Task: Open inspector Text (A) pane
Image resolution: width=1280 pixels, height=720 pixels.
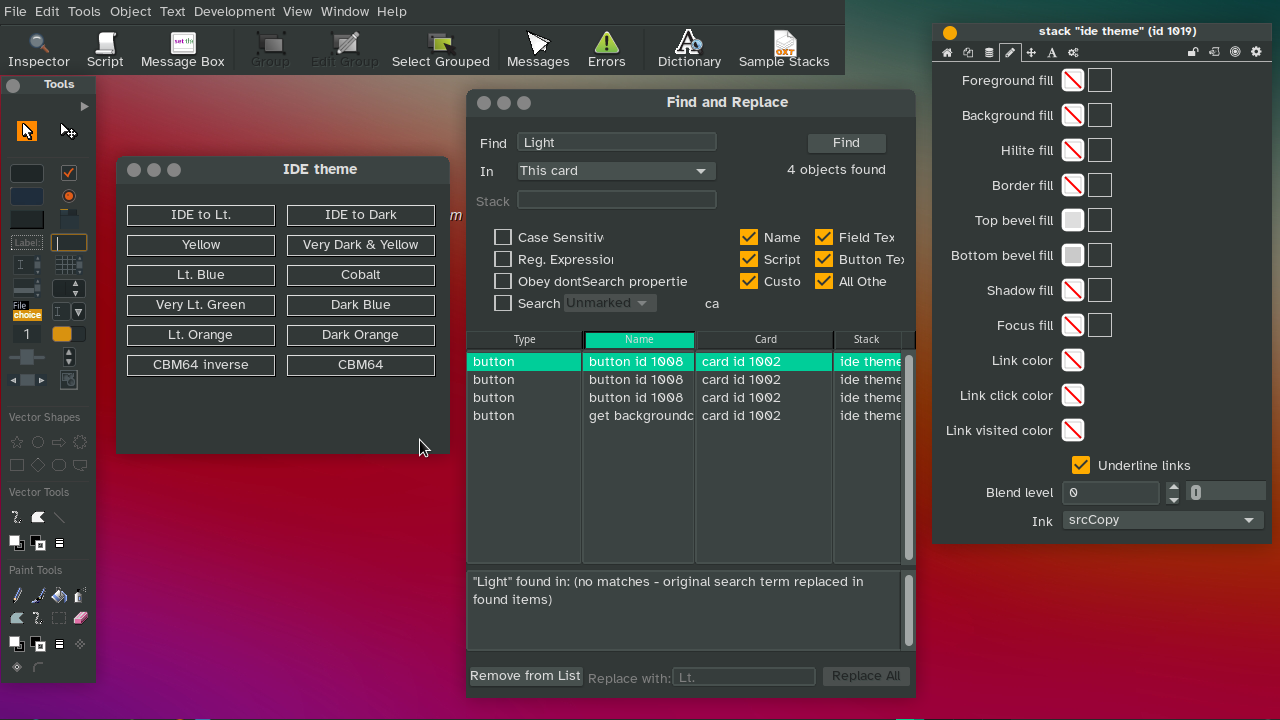Action: click(1052, 52)
